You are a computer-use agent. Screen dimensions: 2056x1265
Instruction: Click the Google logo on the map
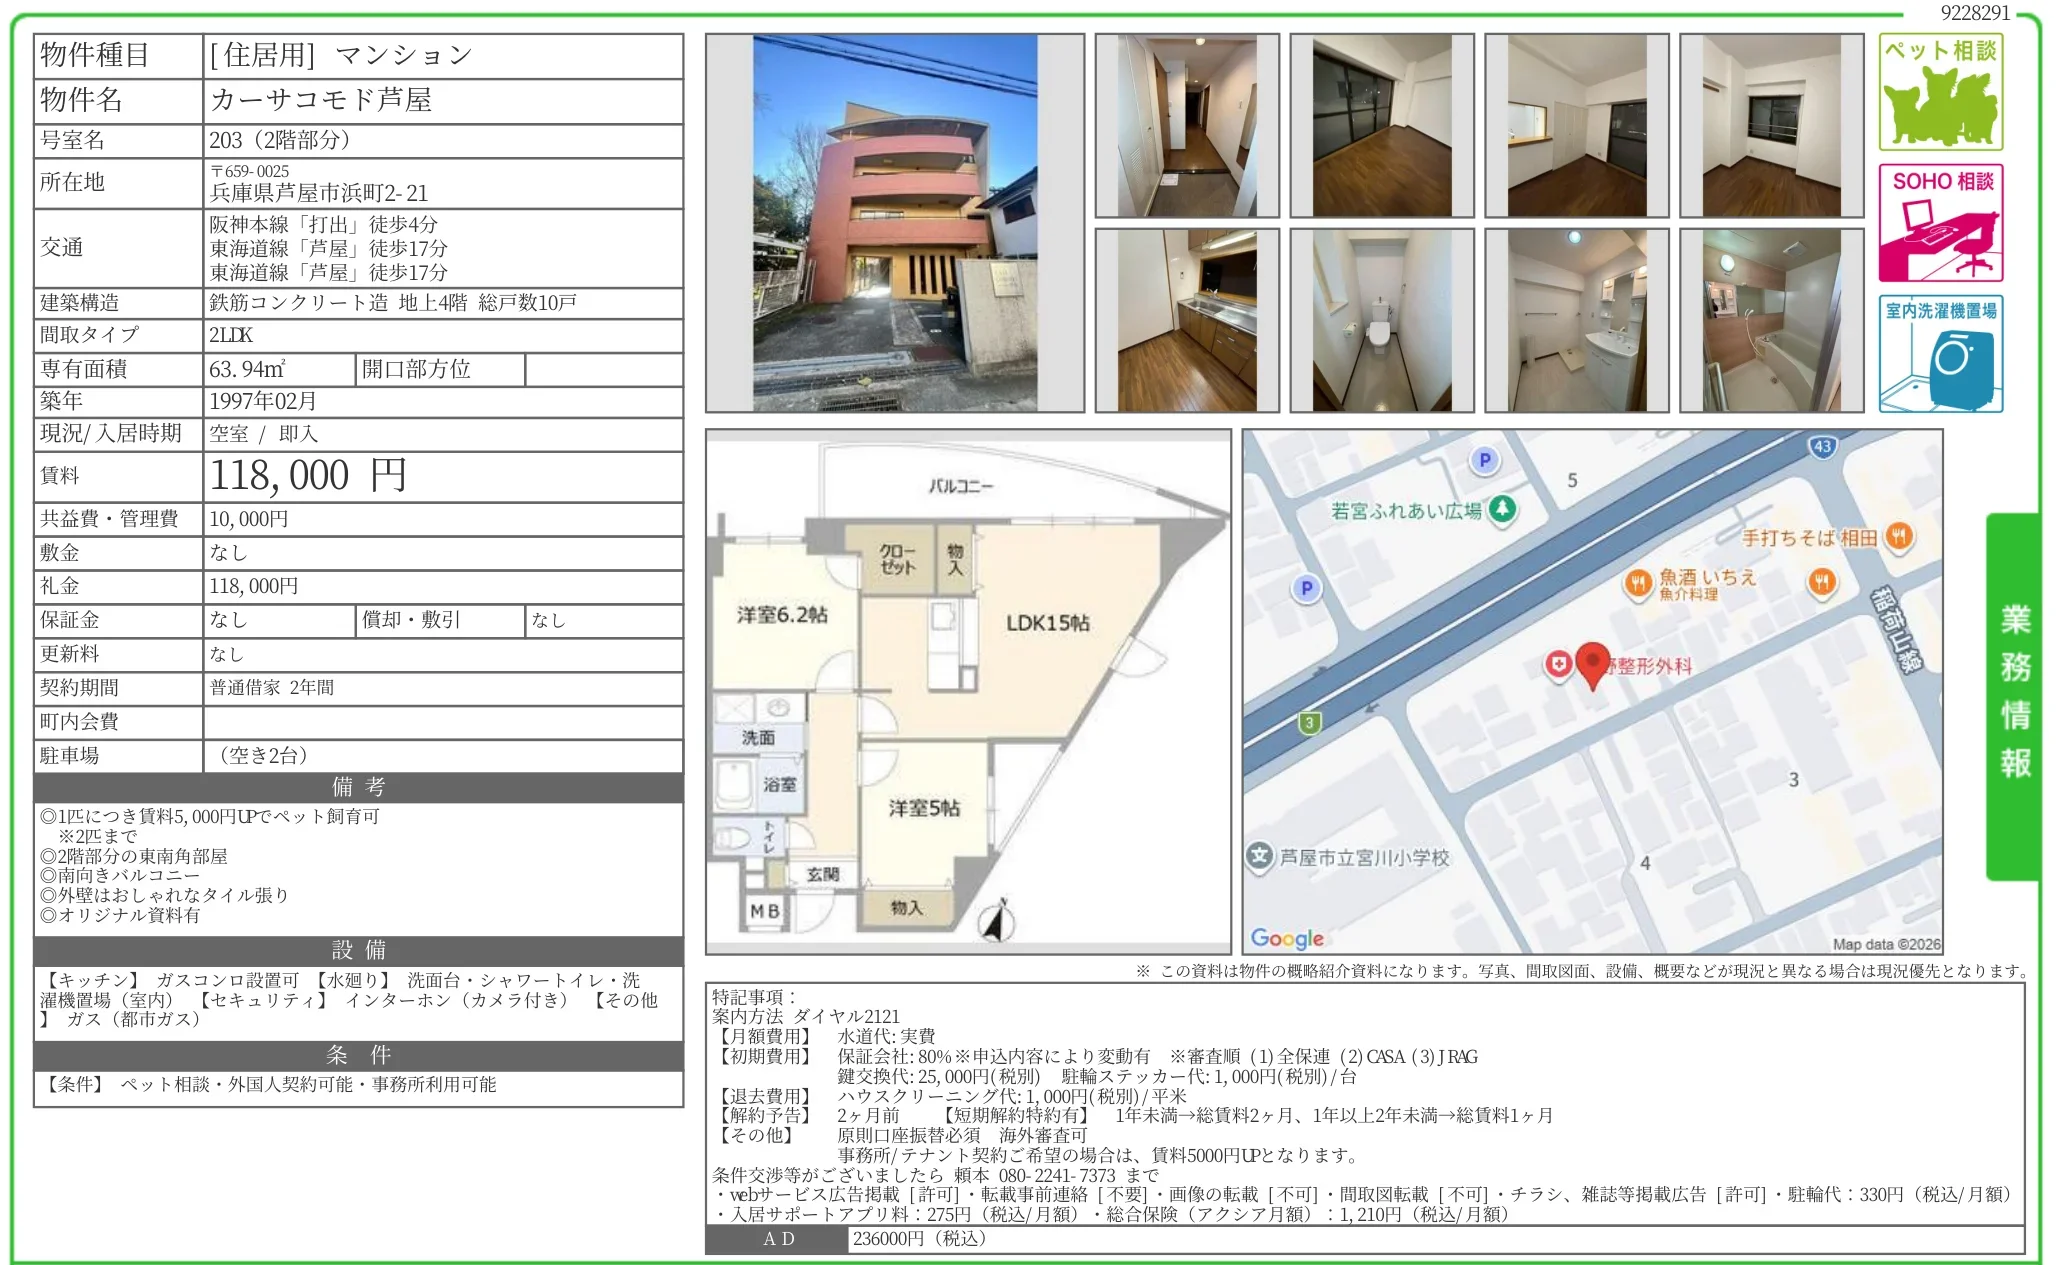point(1288,938)
